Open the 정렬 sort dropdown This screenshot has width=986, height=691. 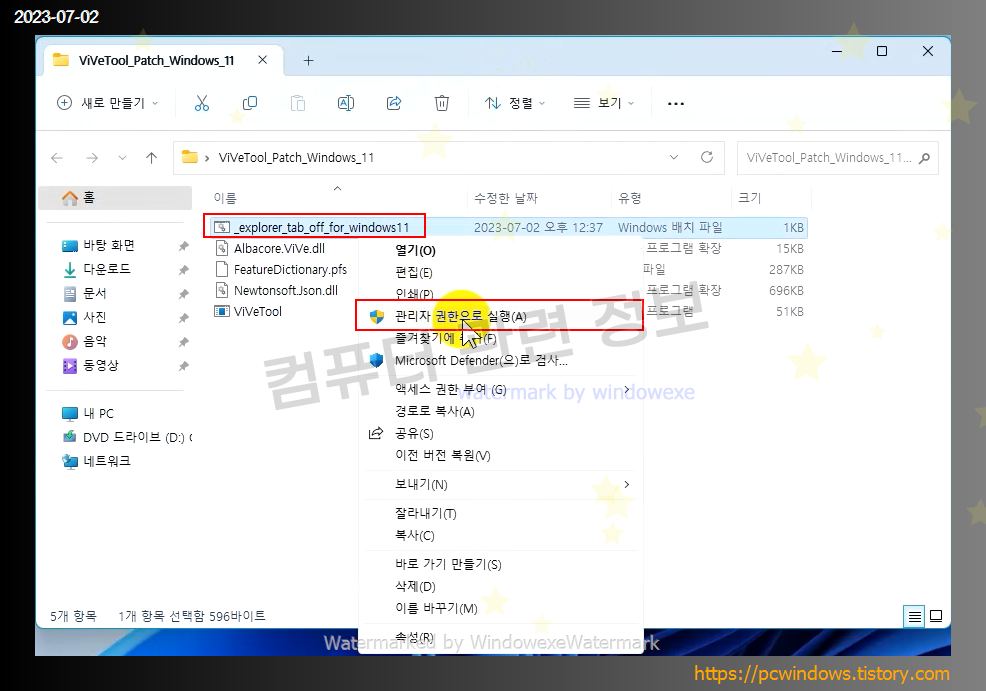pos(515,103)
